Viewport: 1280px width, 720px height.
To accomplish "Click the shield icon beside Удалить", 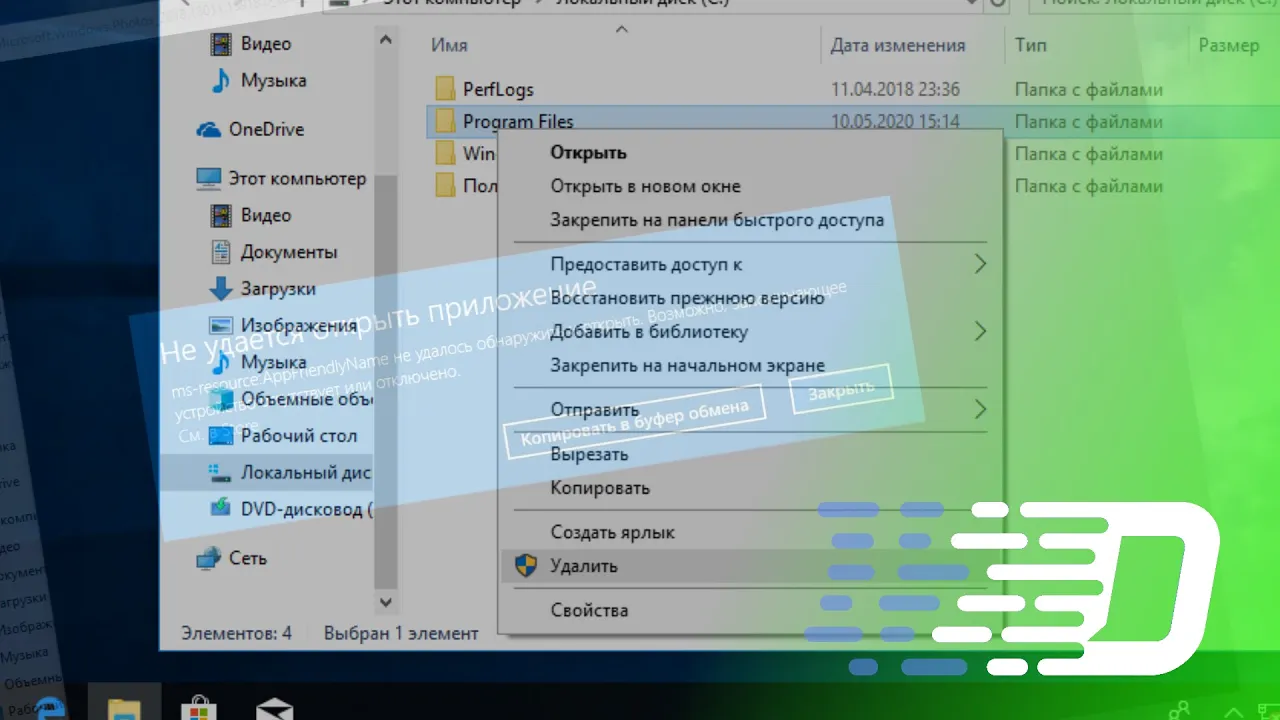I will [526, 566].
